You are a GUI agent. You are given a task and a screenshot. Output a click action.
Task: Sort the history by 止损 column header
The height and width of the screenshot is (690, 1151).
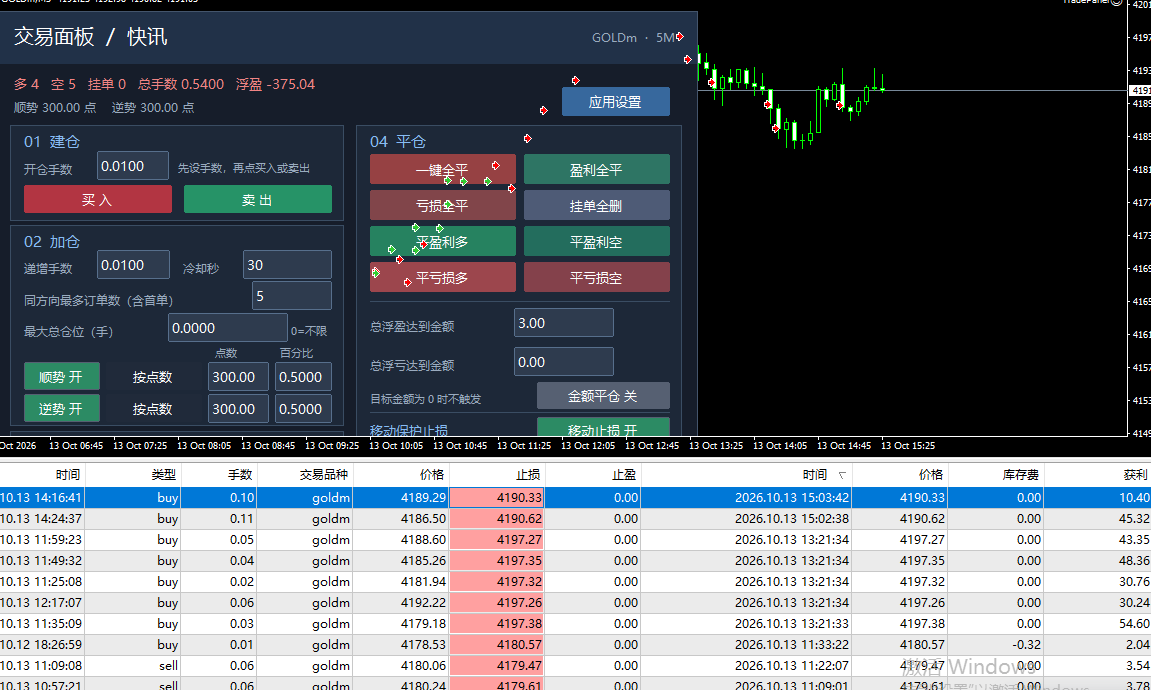(497, 475)
